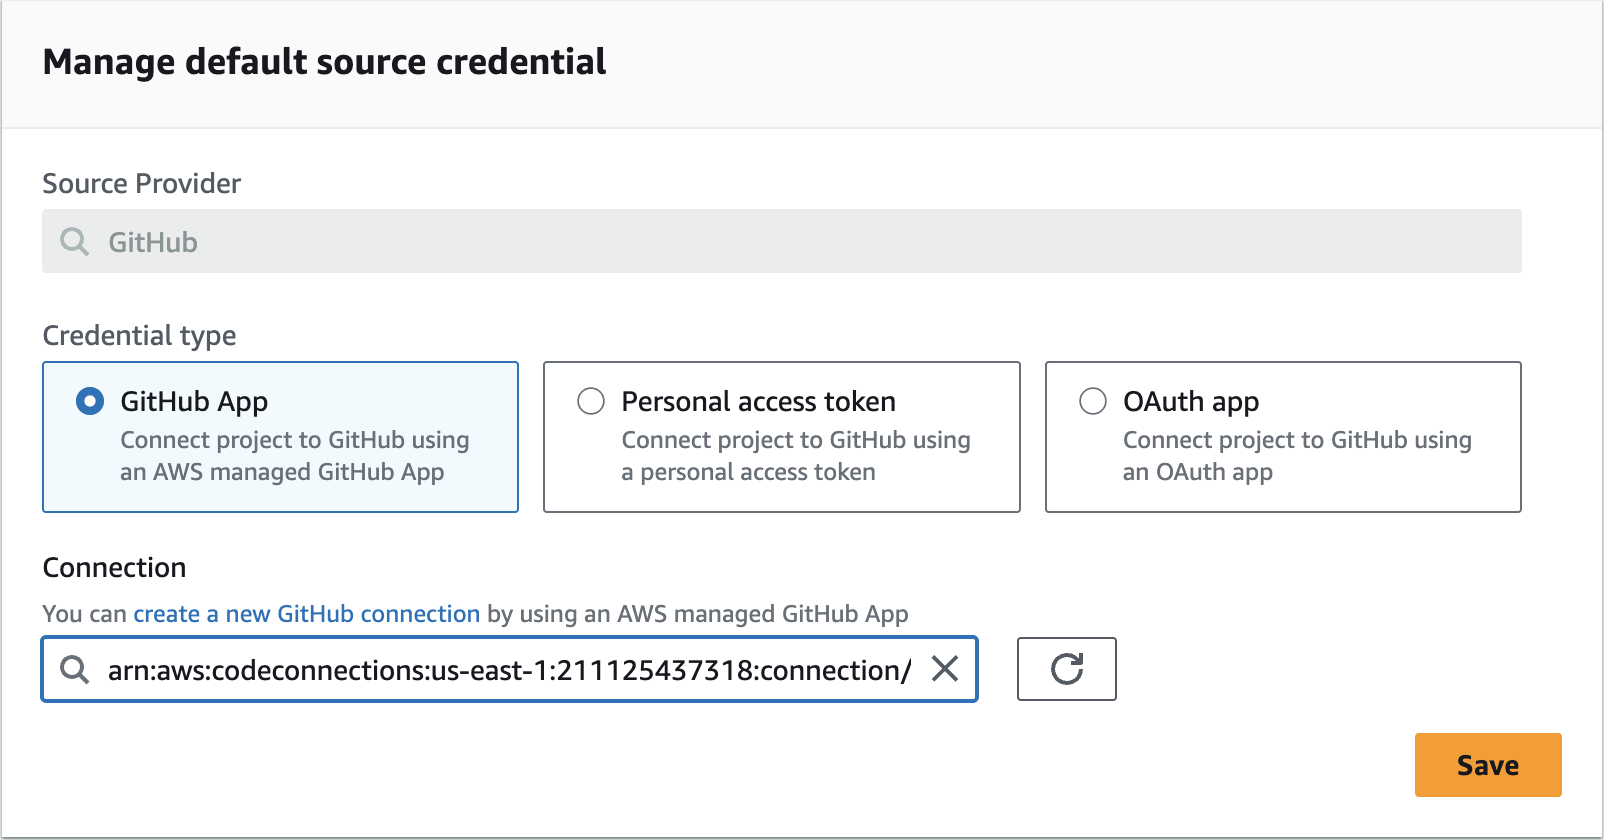Open the Source Provider GitHub selector
The height and width of the screenshot is (840, 1604).
point(780,242)
